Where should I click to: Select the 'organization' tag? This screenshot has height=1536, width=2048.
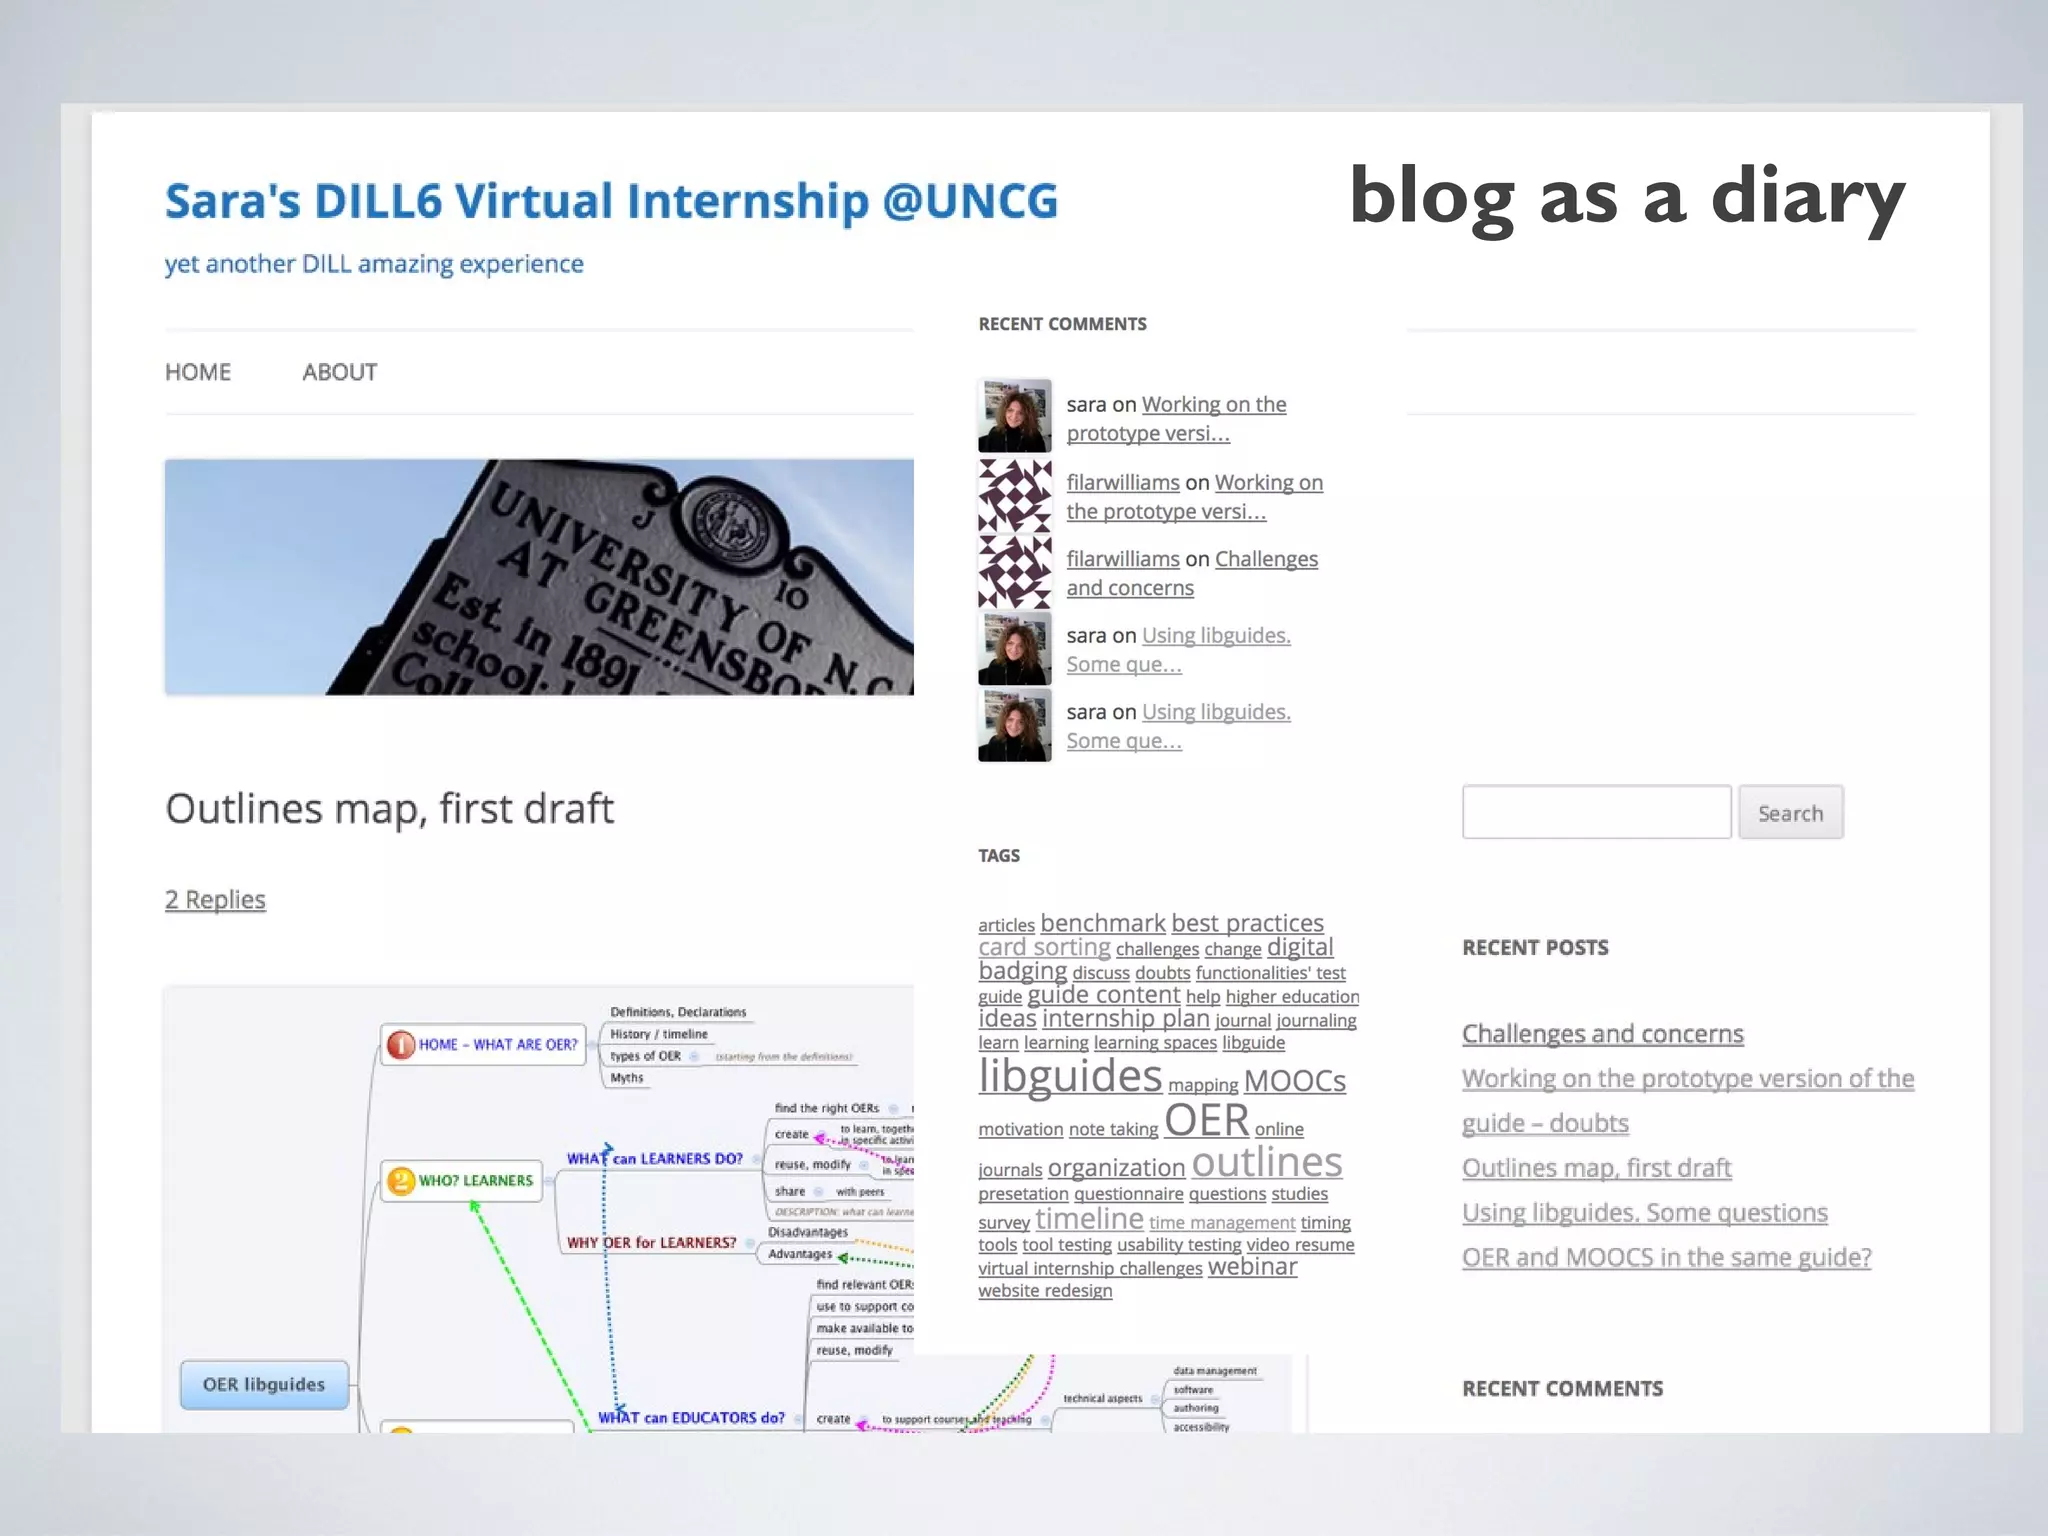point(1116,1167)
